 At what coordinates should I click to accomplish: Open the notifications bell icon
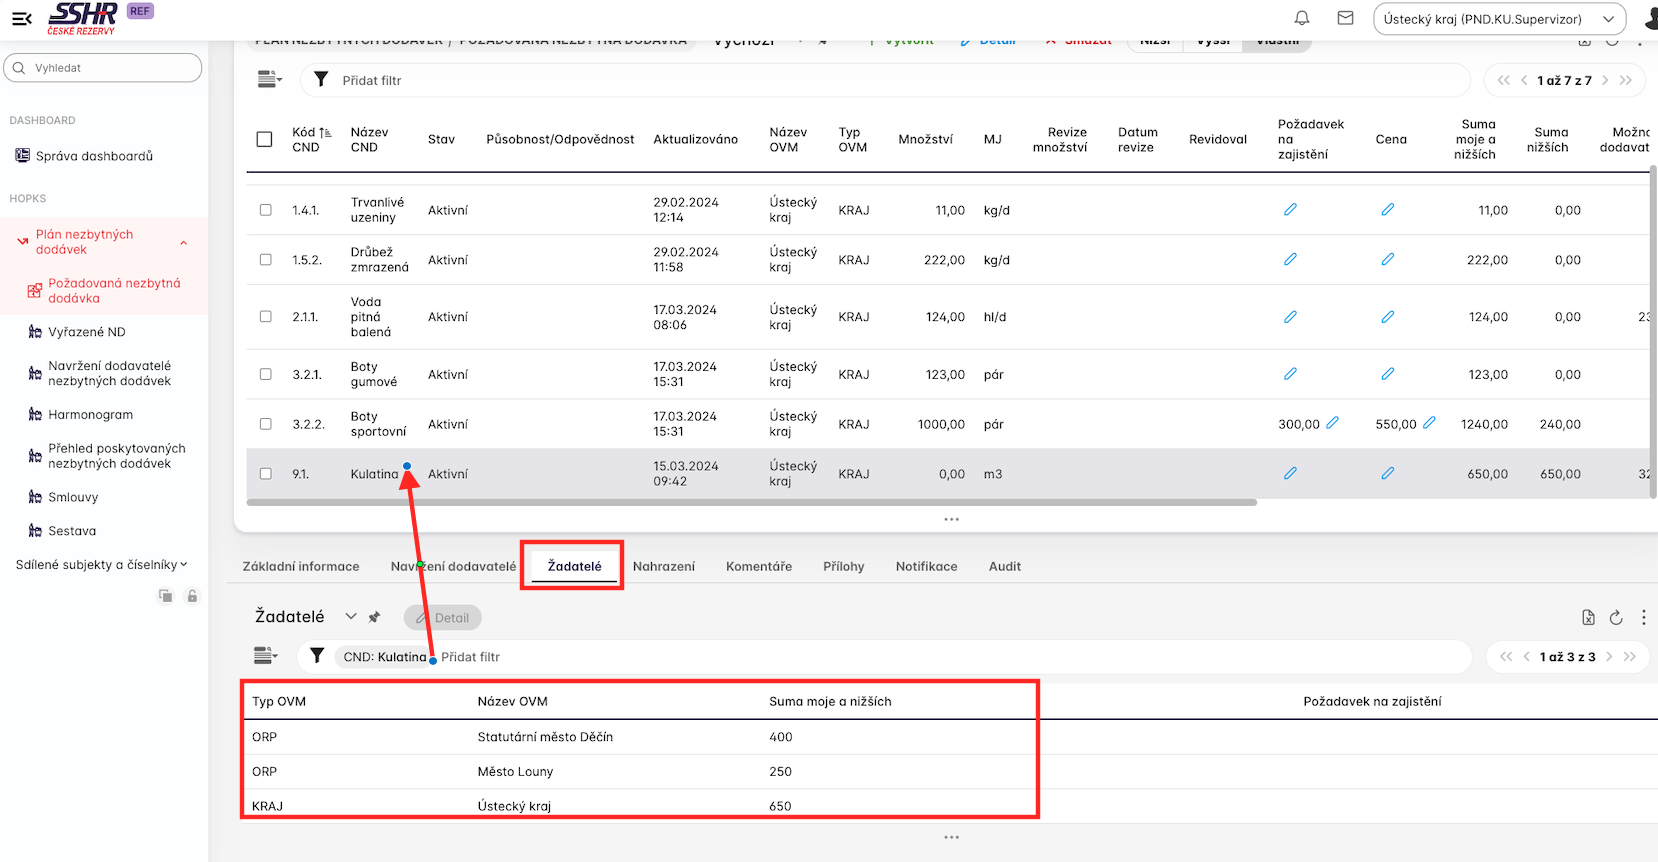click(1302, 18)
